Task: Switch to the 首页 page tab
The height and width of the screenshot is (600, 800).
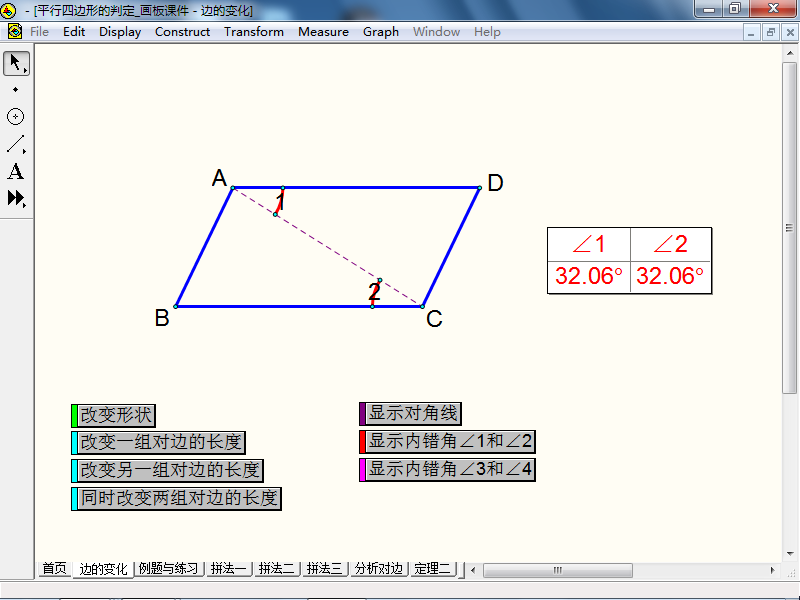Action: coord(54,568)
